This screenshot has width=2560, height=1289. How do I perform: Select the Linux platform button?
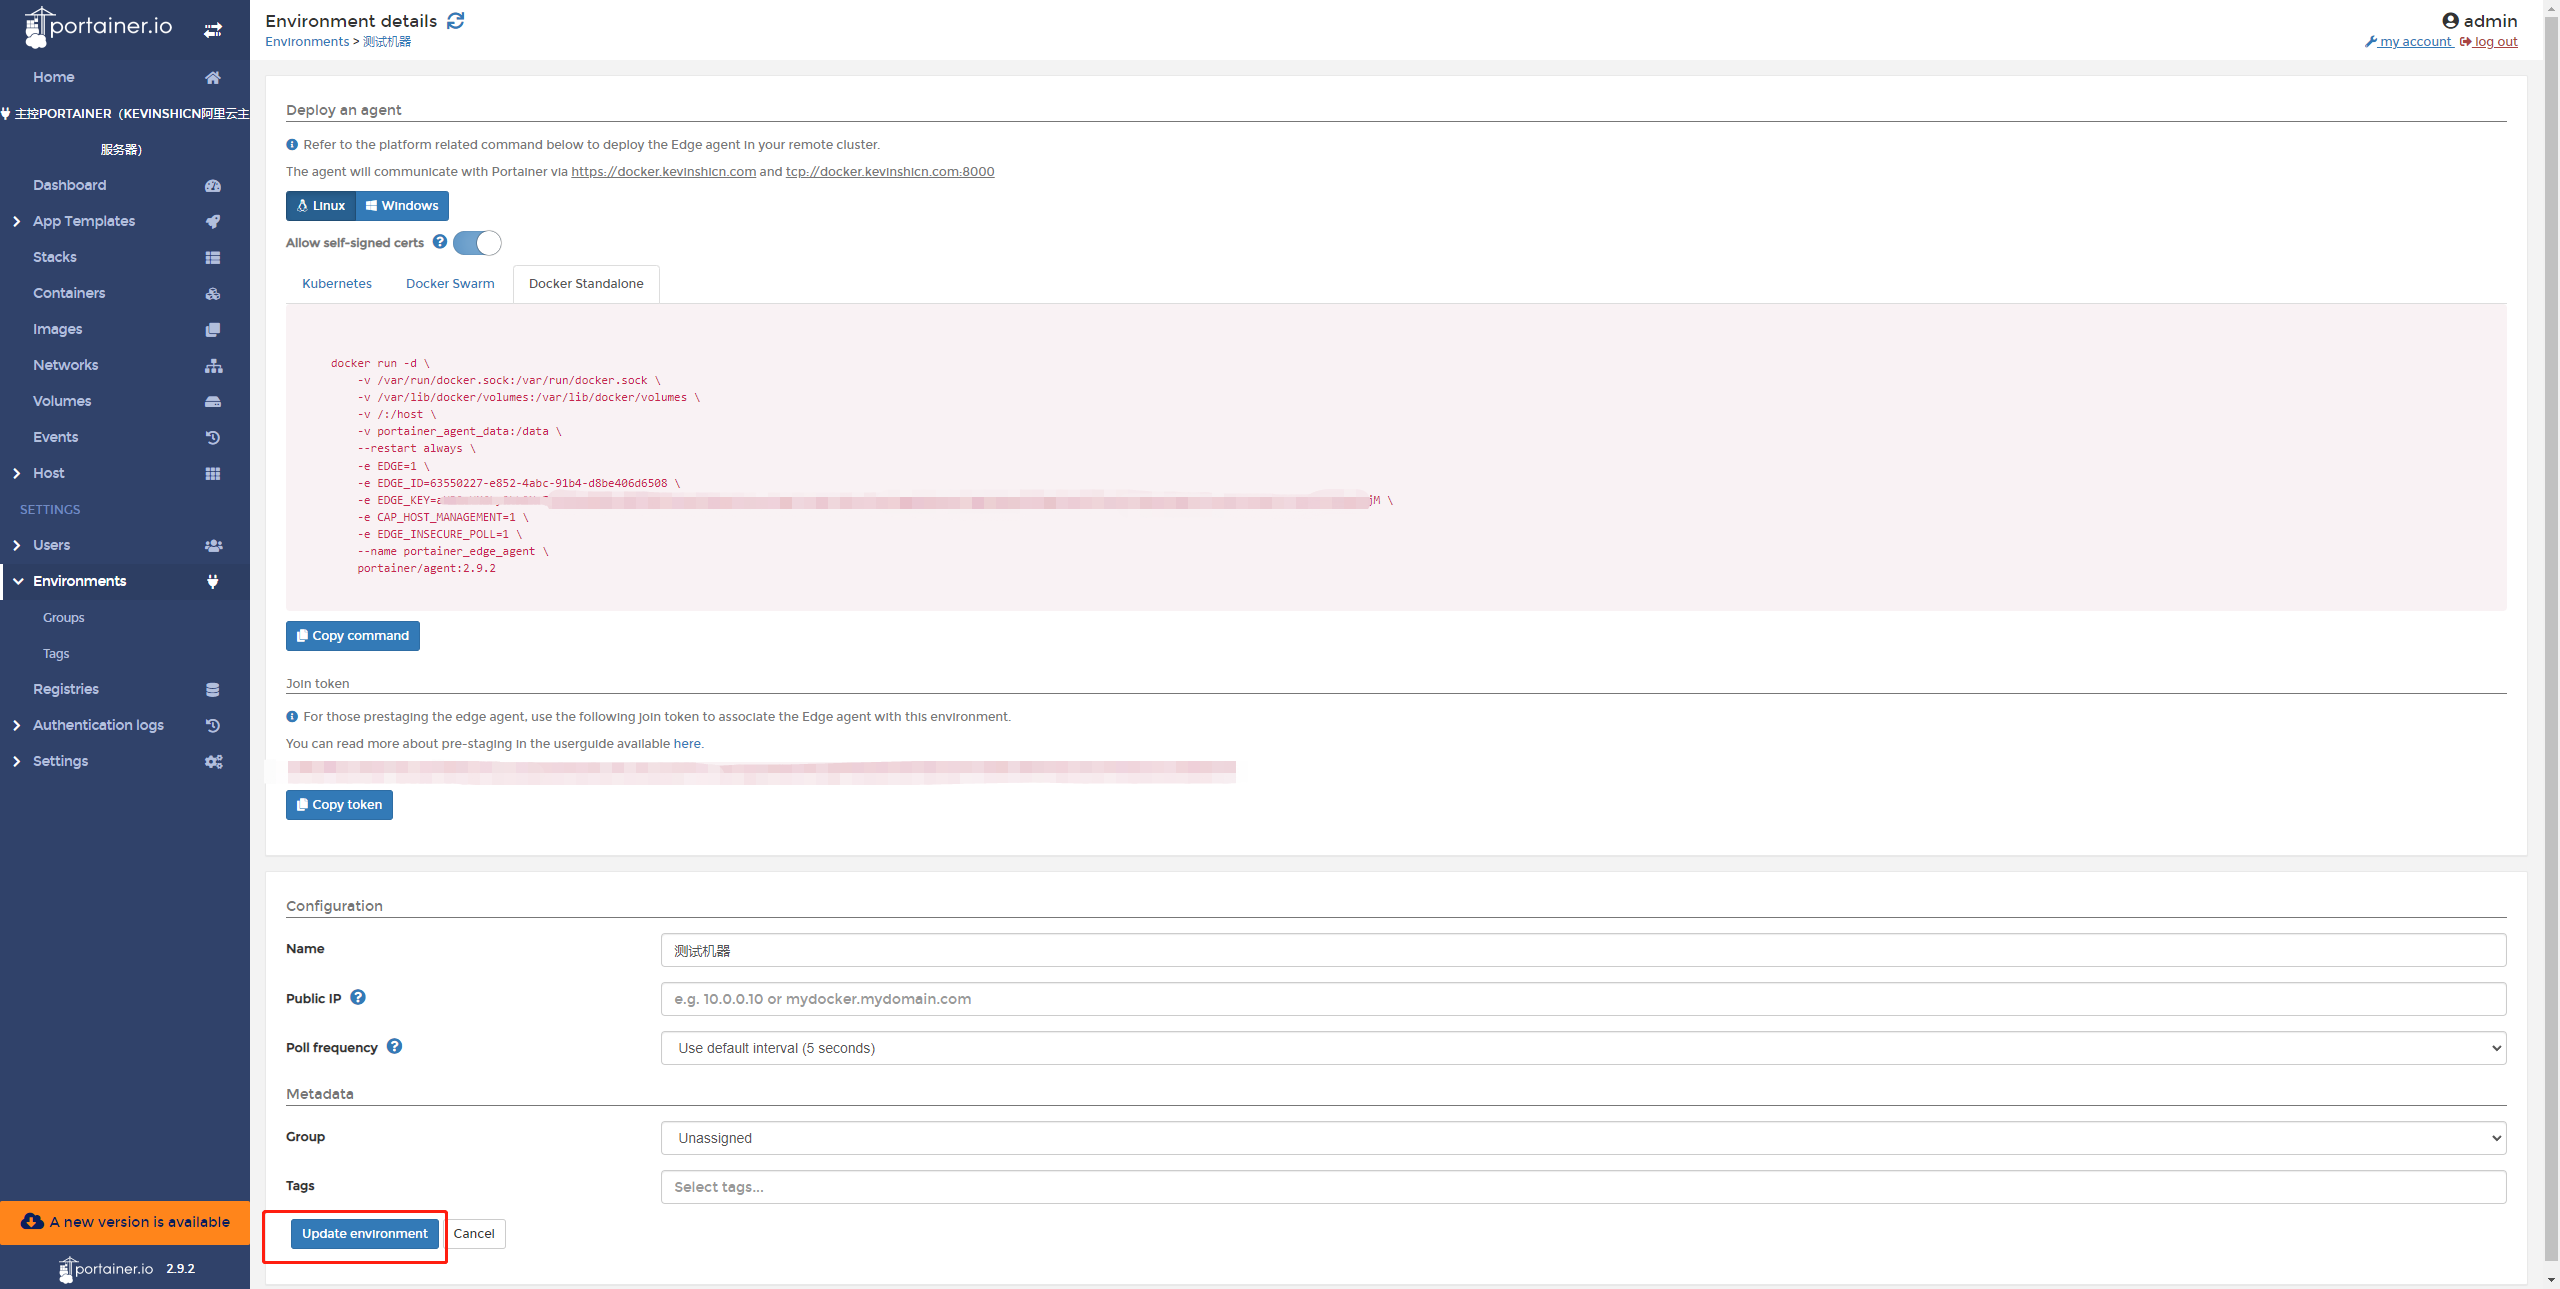point(321,206)
